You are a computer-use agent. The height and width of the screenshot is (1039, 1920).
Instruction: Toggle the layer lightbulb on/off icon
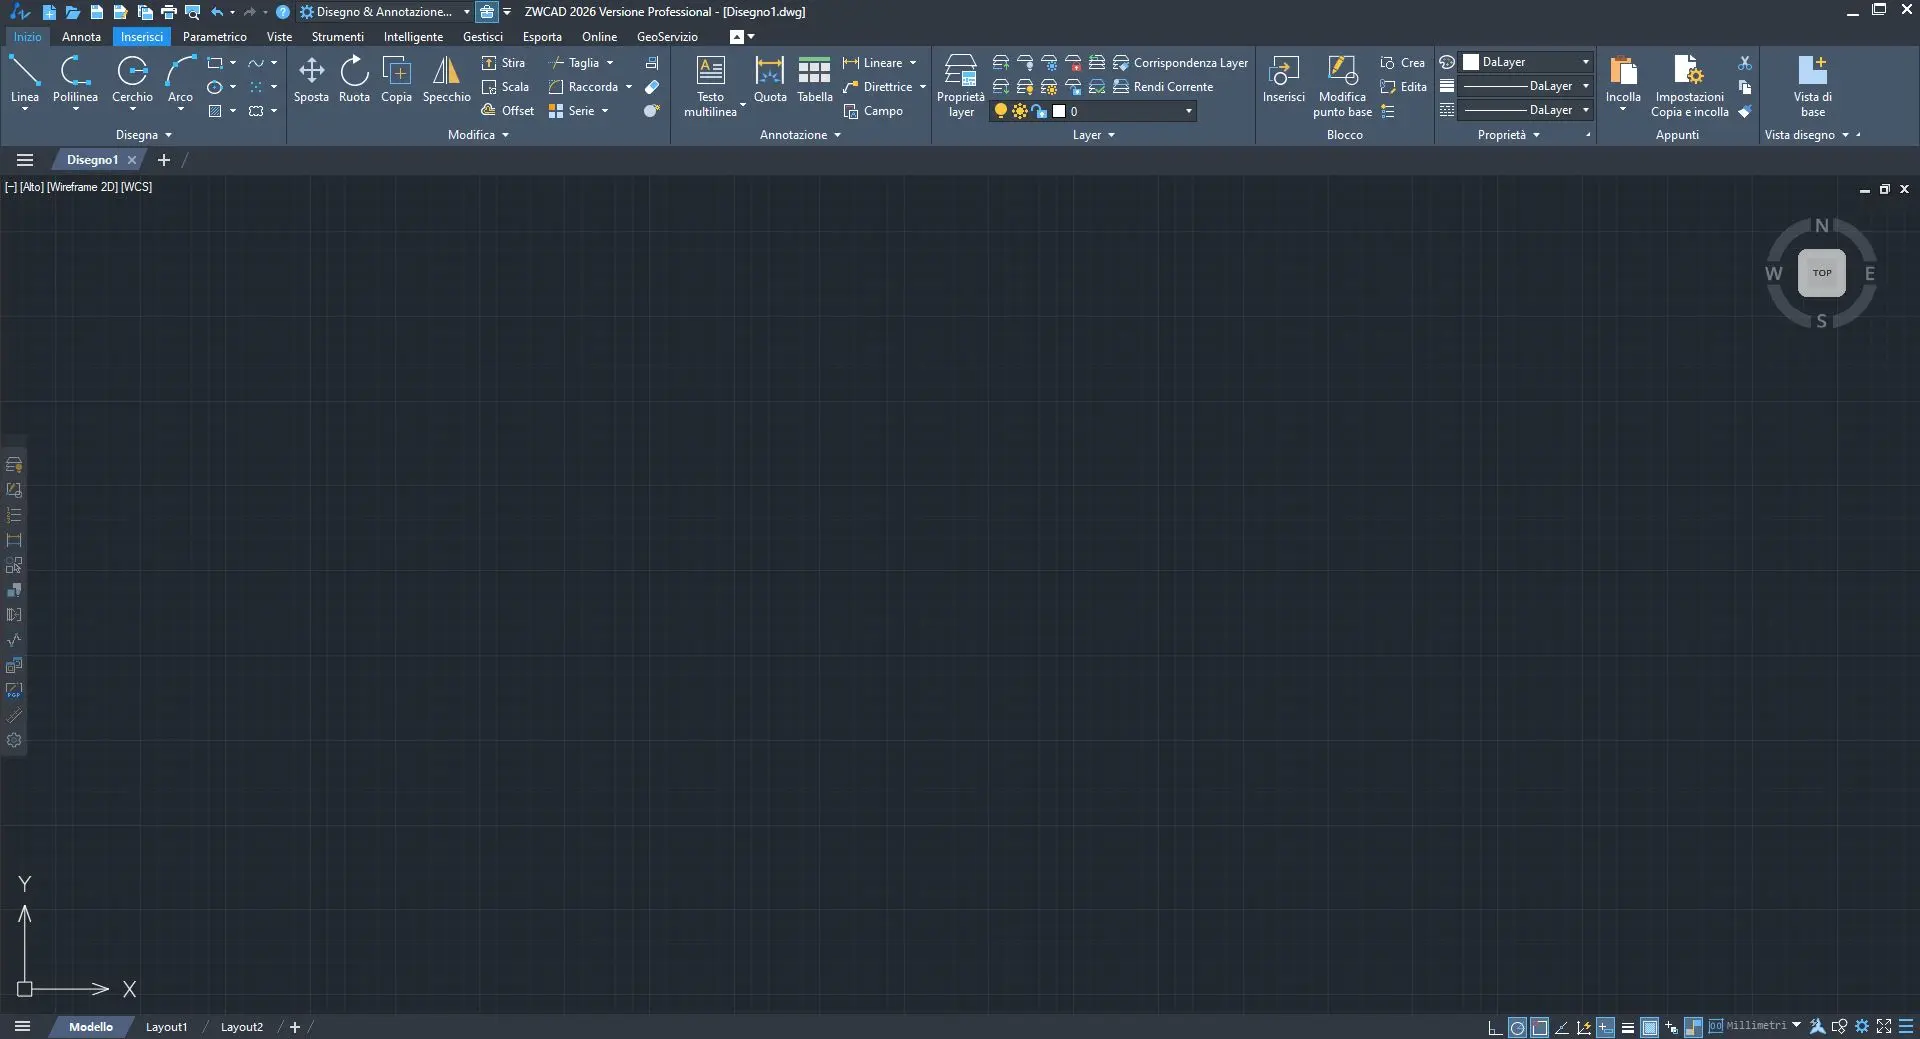coord(1000,111)
